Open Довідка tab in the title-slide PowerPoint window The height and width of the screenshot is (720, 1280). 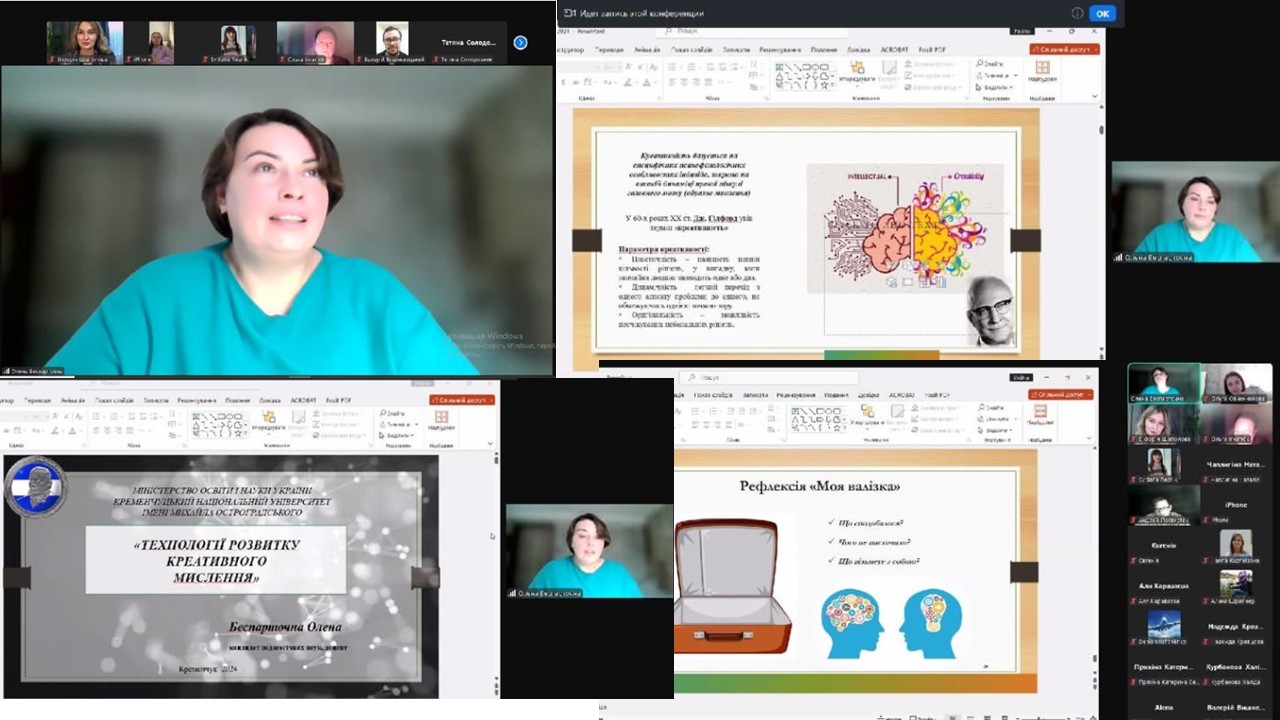[270, 400]
